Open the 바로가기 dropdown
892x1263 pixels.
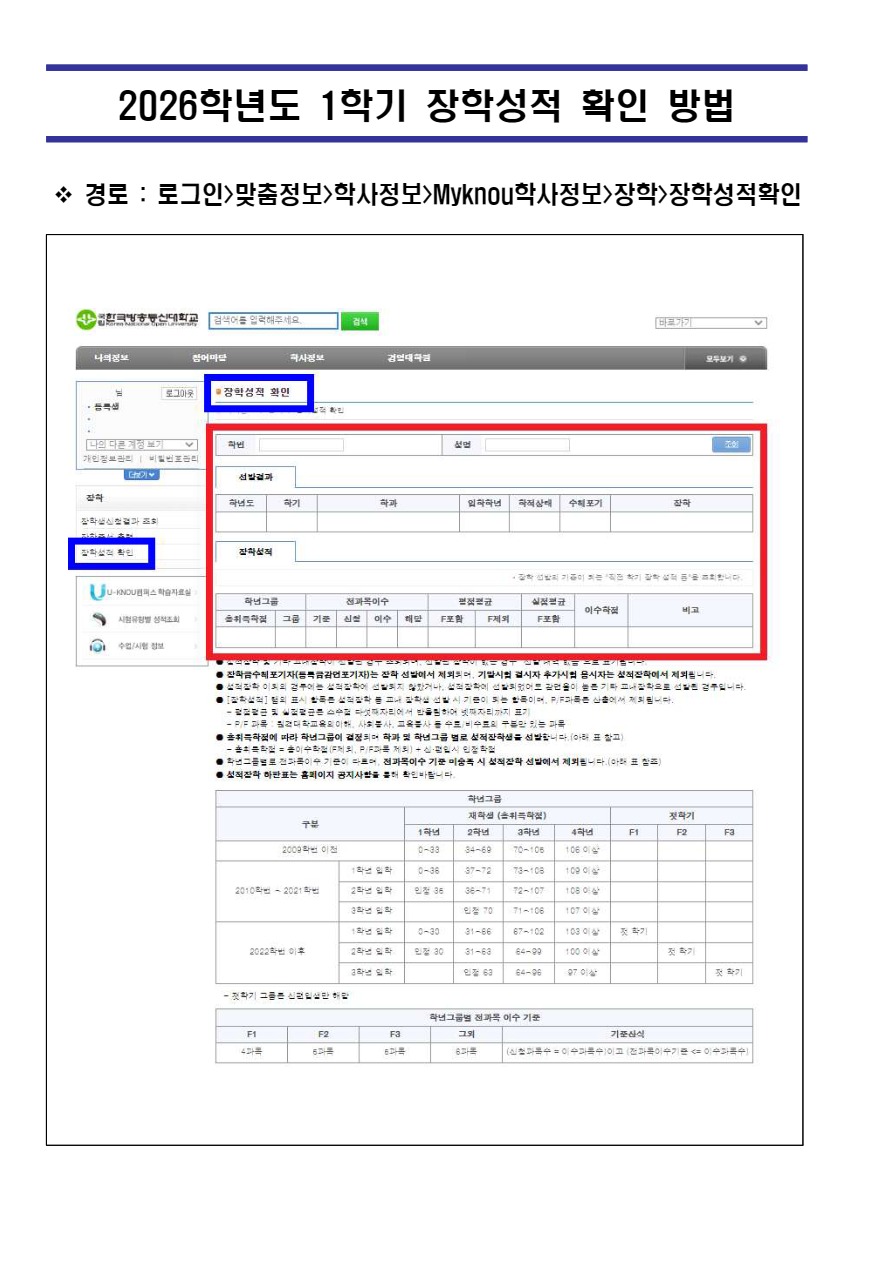(x=710, y=322)
